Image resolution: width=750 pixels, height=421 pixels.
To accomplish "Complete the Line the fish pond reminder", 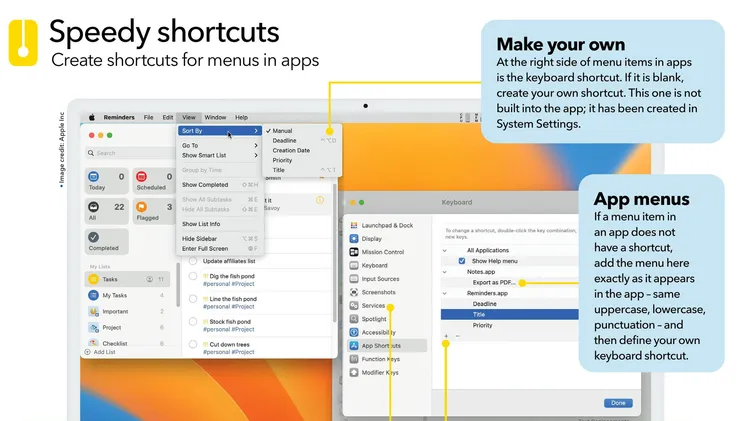I will (193, 299).
